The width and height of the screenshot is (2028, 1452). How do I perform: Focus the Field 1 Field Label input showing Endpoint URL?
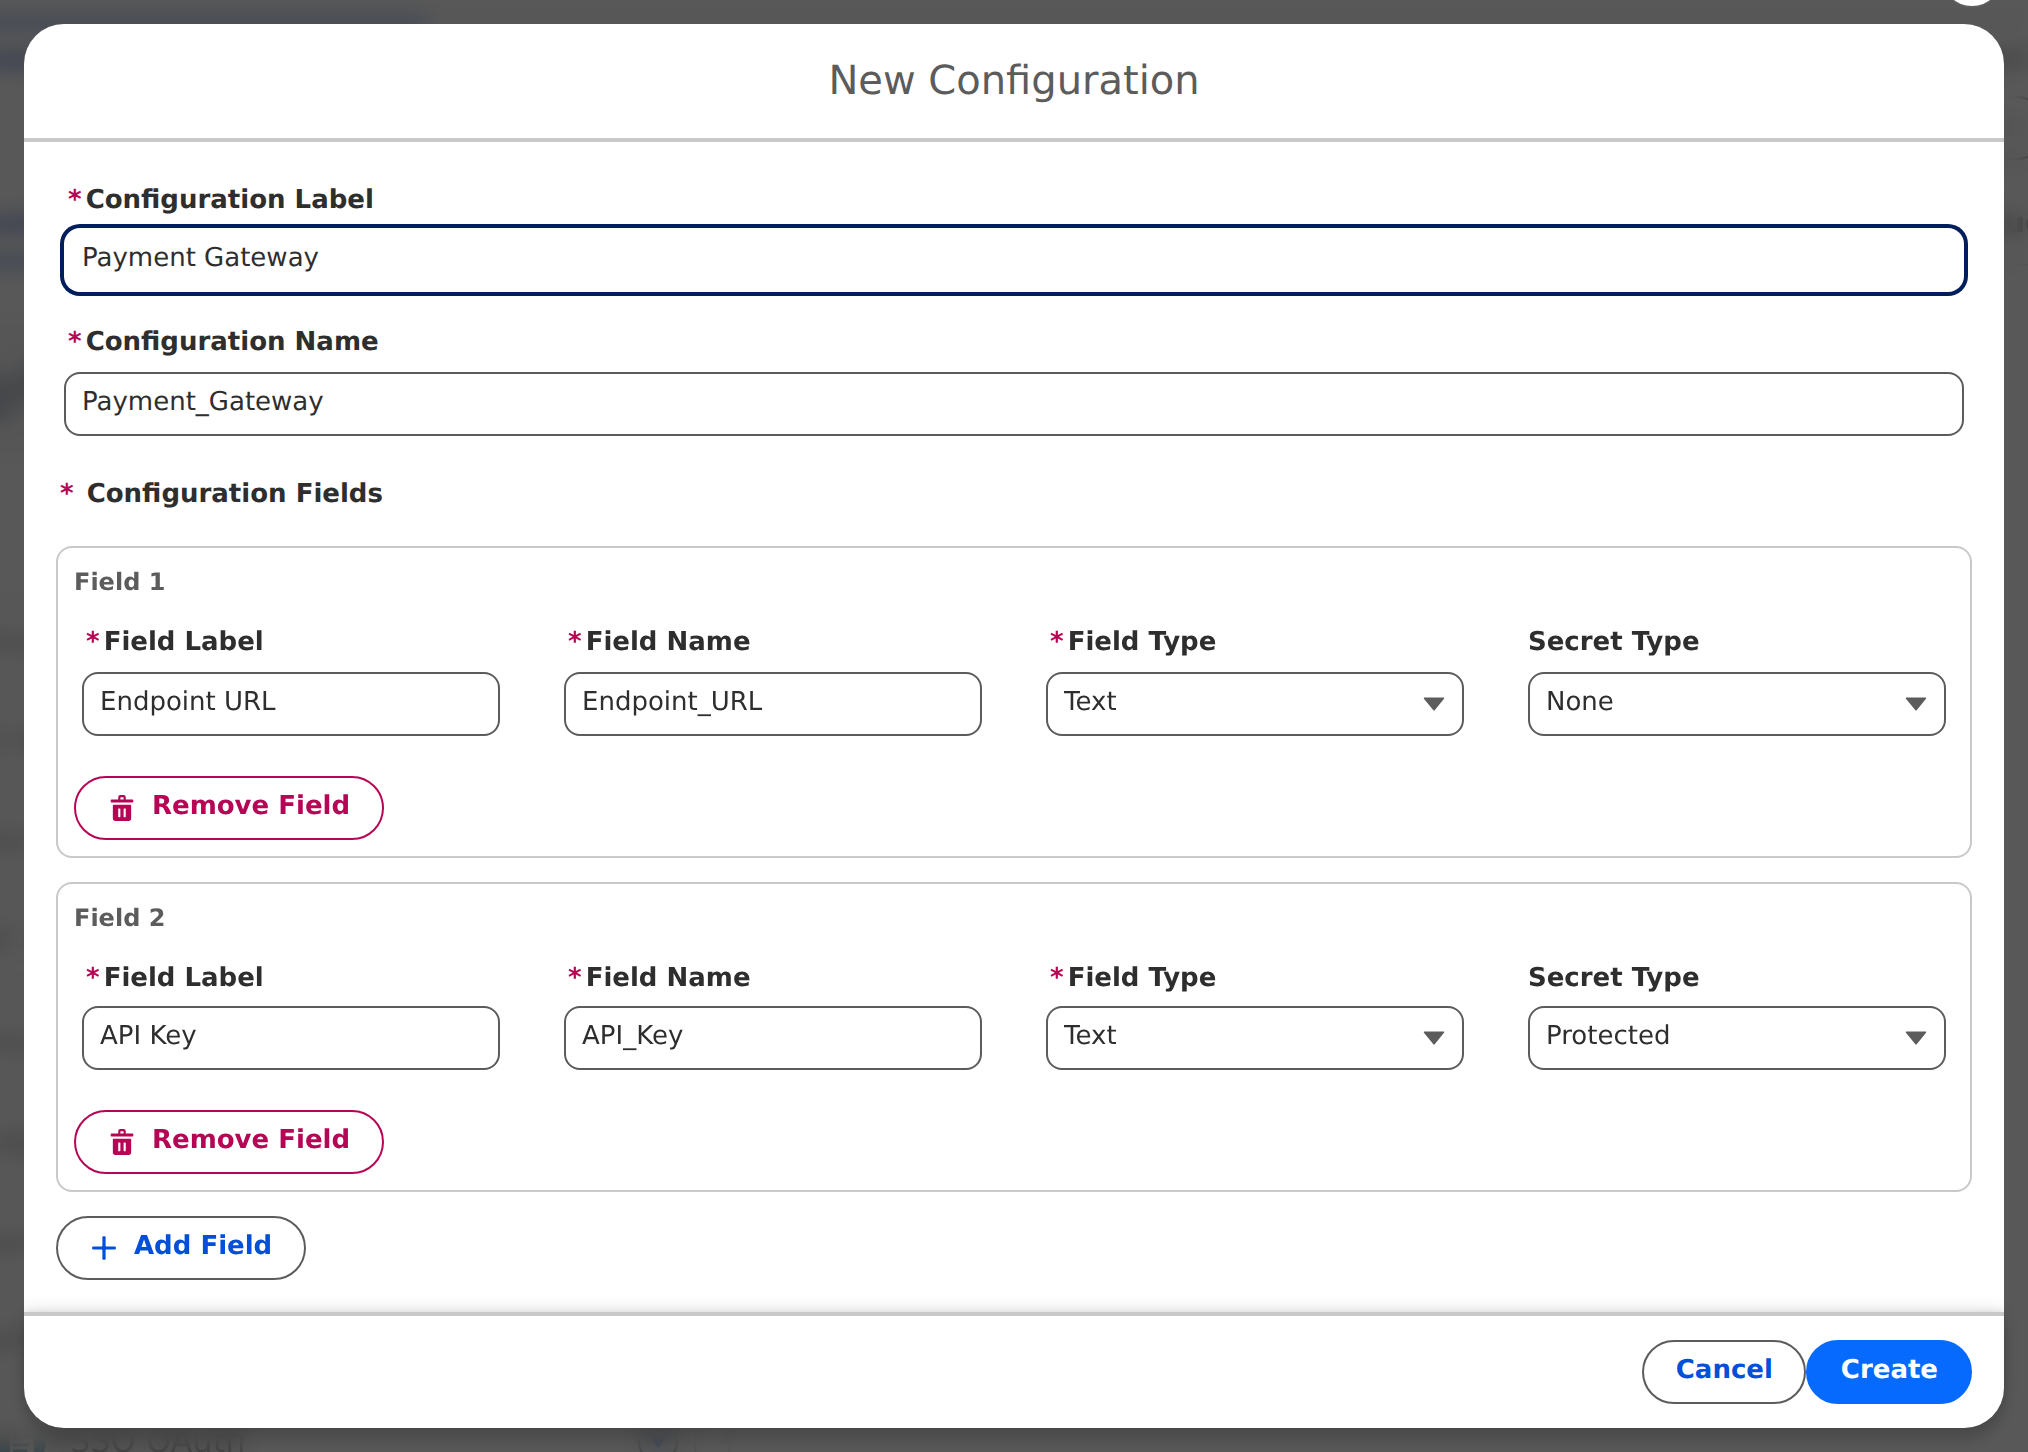click(x=291, y=704)
